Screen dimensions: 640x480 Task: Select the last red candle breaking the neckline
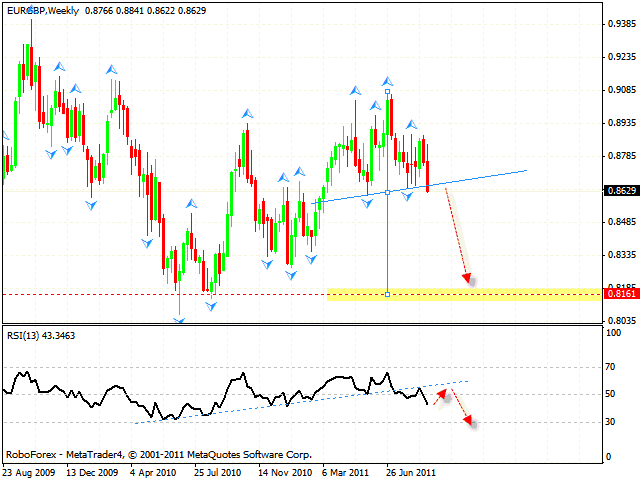click(429, 175)
